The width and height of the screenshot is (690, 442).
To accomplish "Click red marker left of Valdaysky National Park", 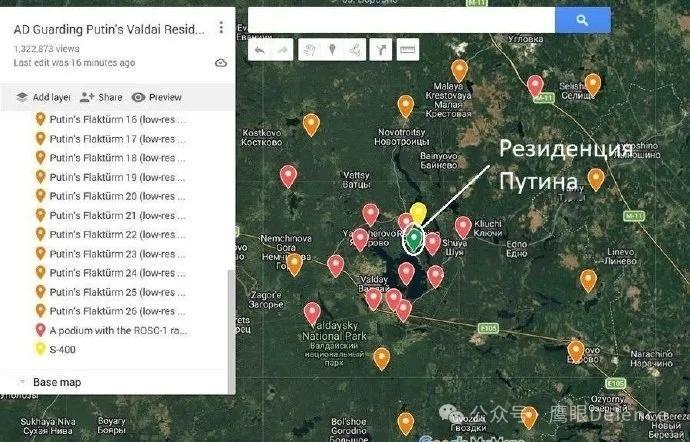I will (x=312, y=313).
